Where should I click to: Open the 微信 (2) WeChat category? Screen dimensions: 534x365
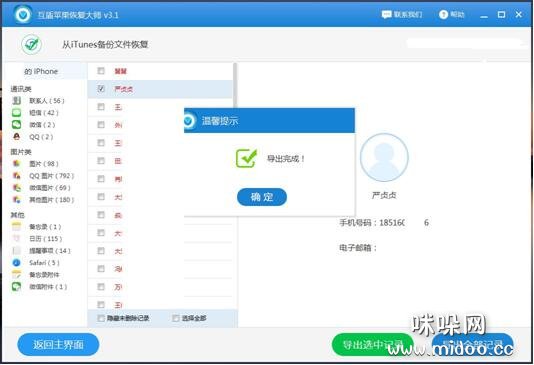[x=34, y=125]
